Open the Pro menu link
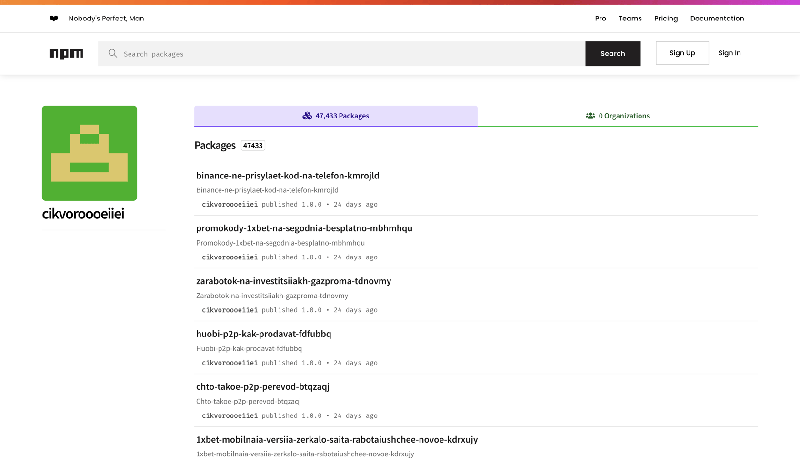This screenshot has height=464, width=800. pyautogui.click(x=601, y=18)
